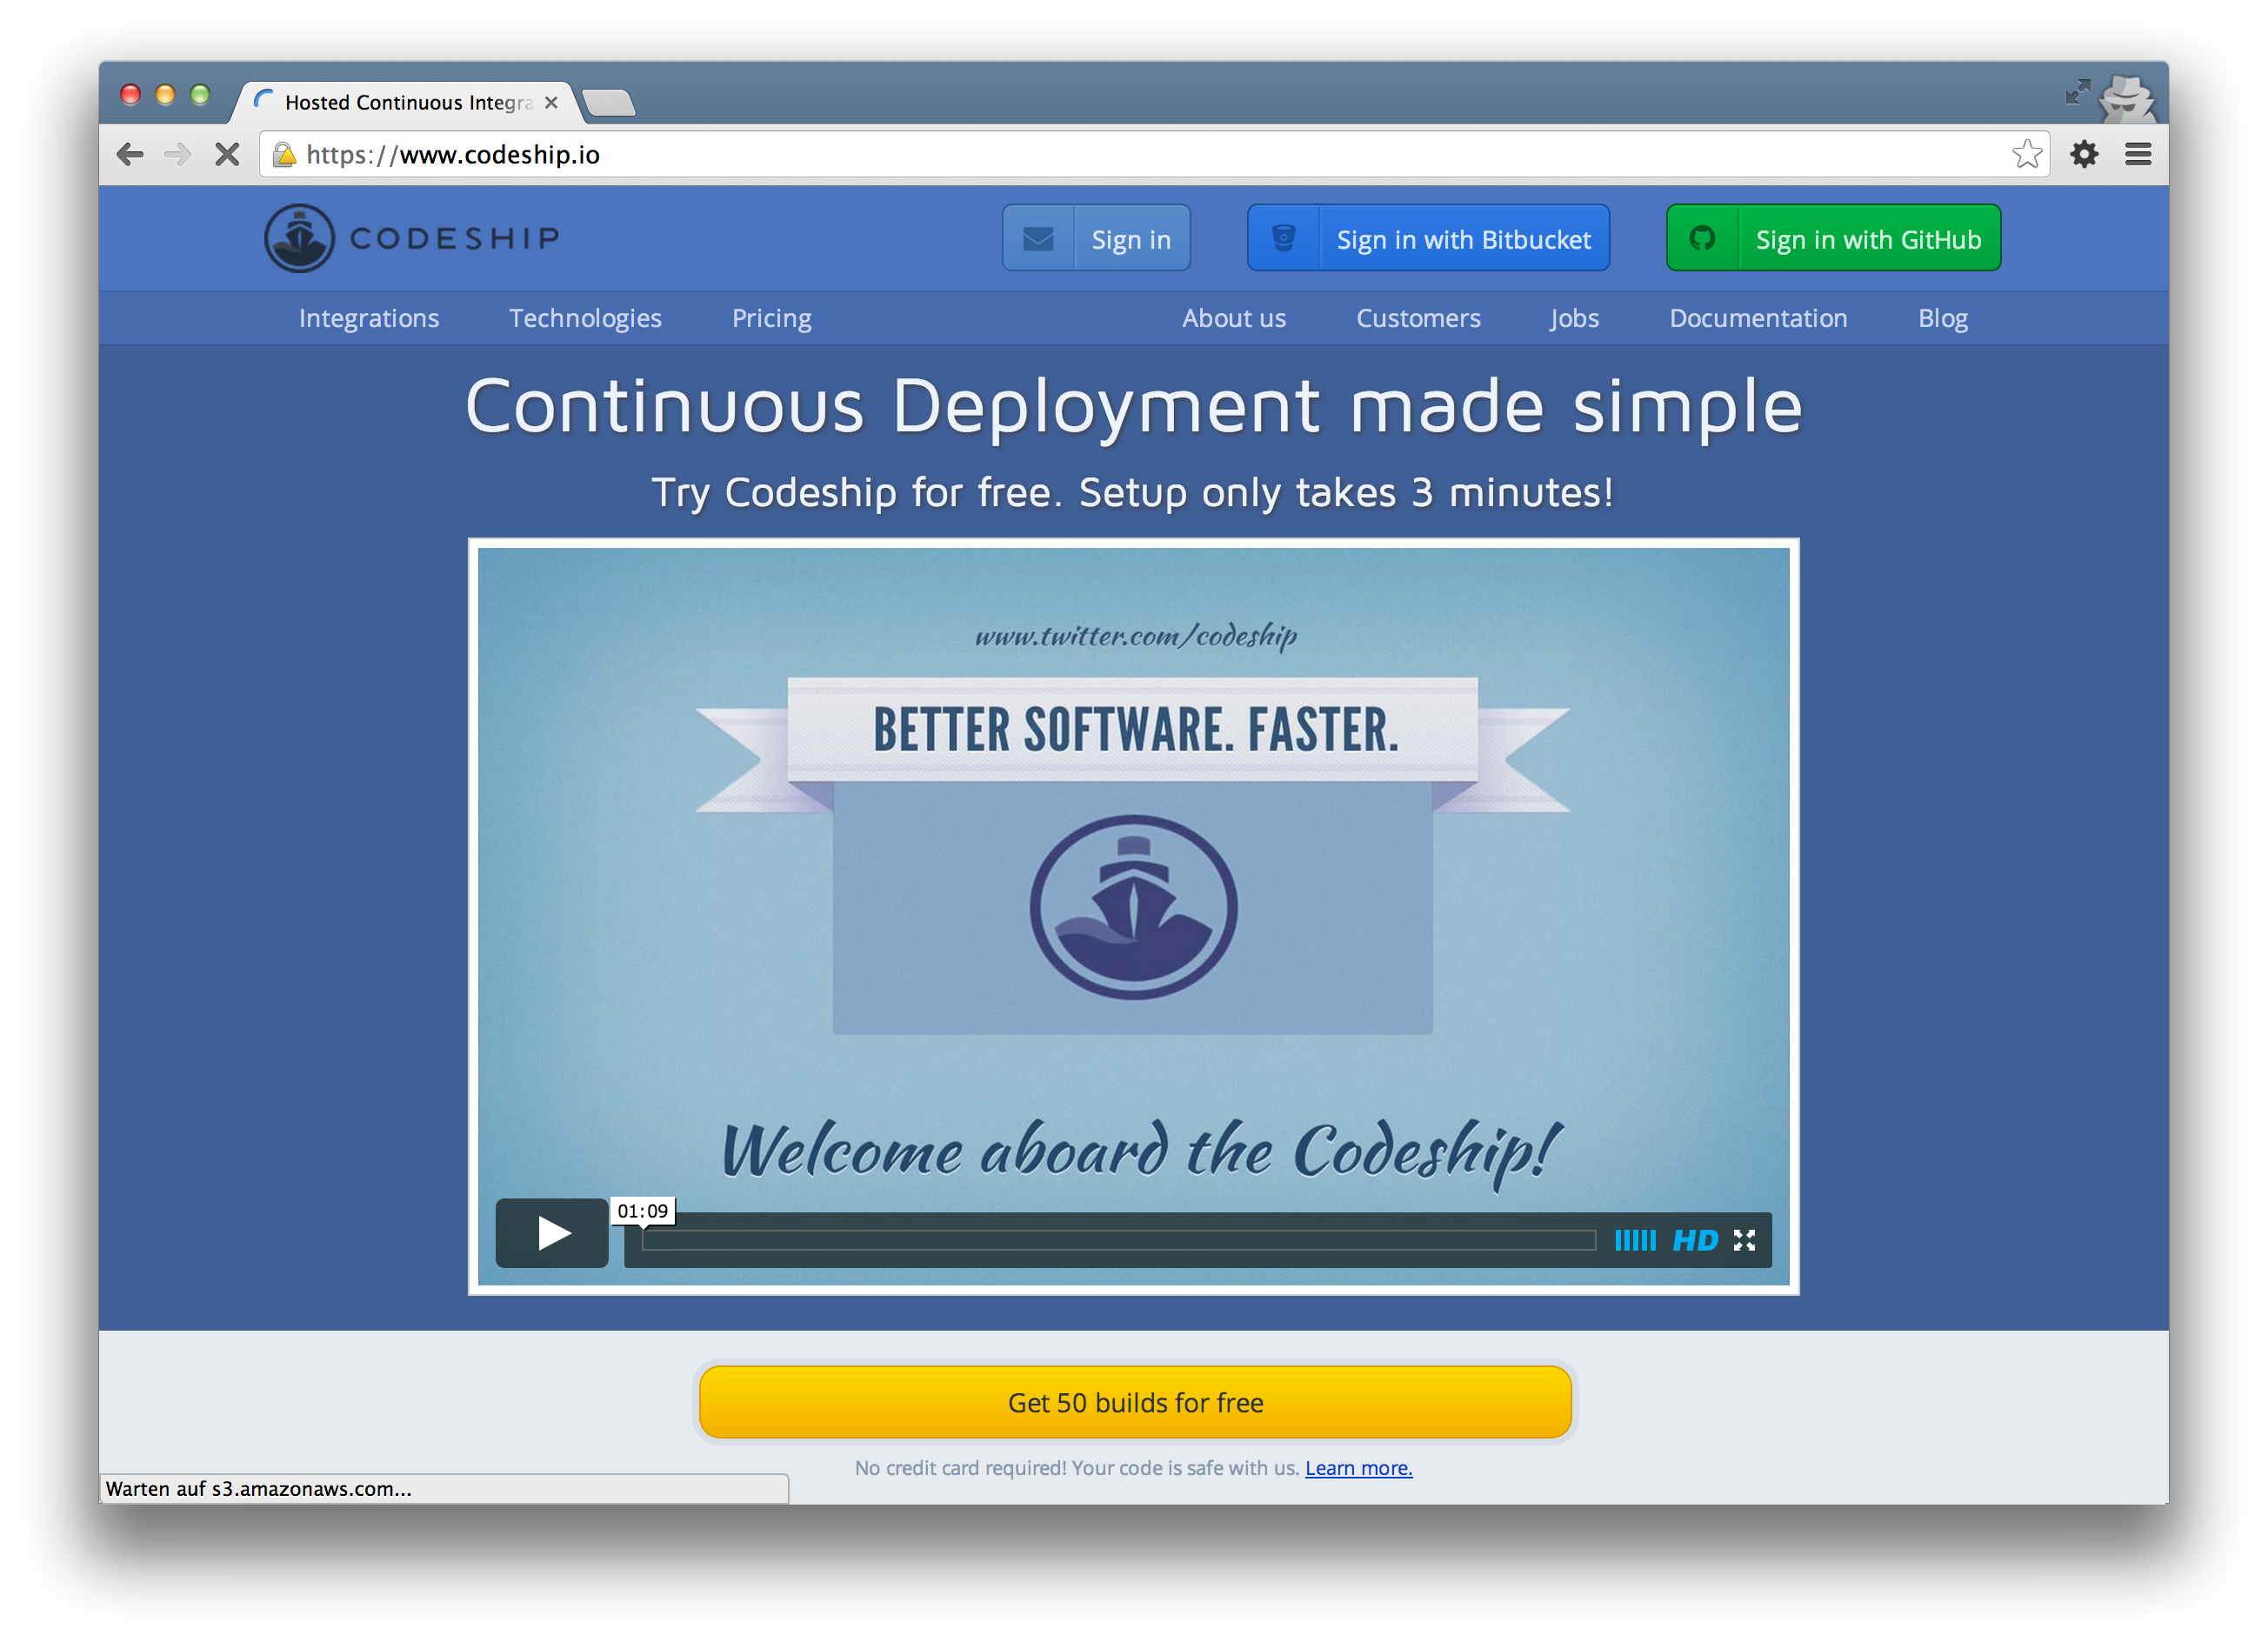2268x1642 pixels.
Task: Open Chrome hamburger menu
Action: tap(2138, 154)
